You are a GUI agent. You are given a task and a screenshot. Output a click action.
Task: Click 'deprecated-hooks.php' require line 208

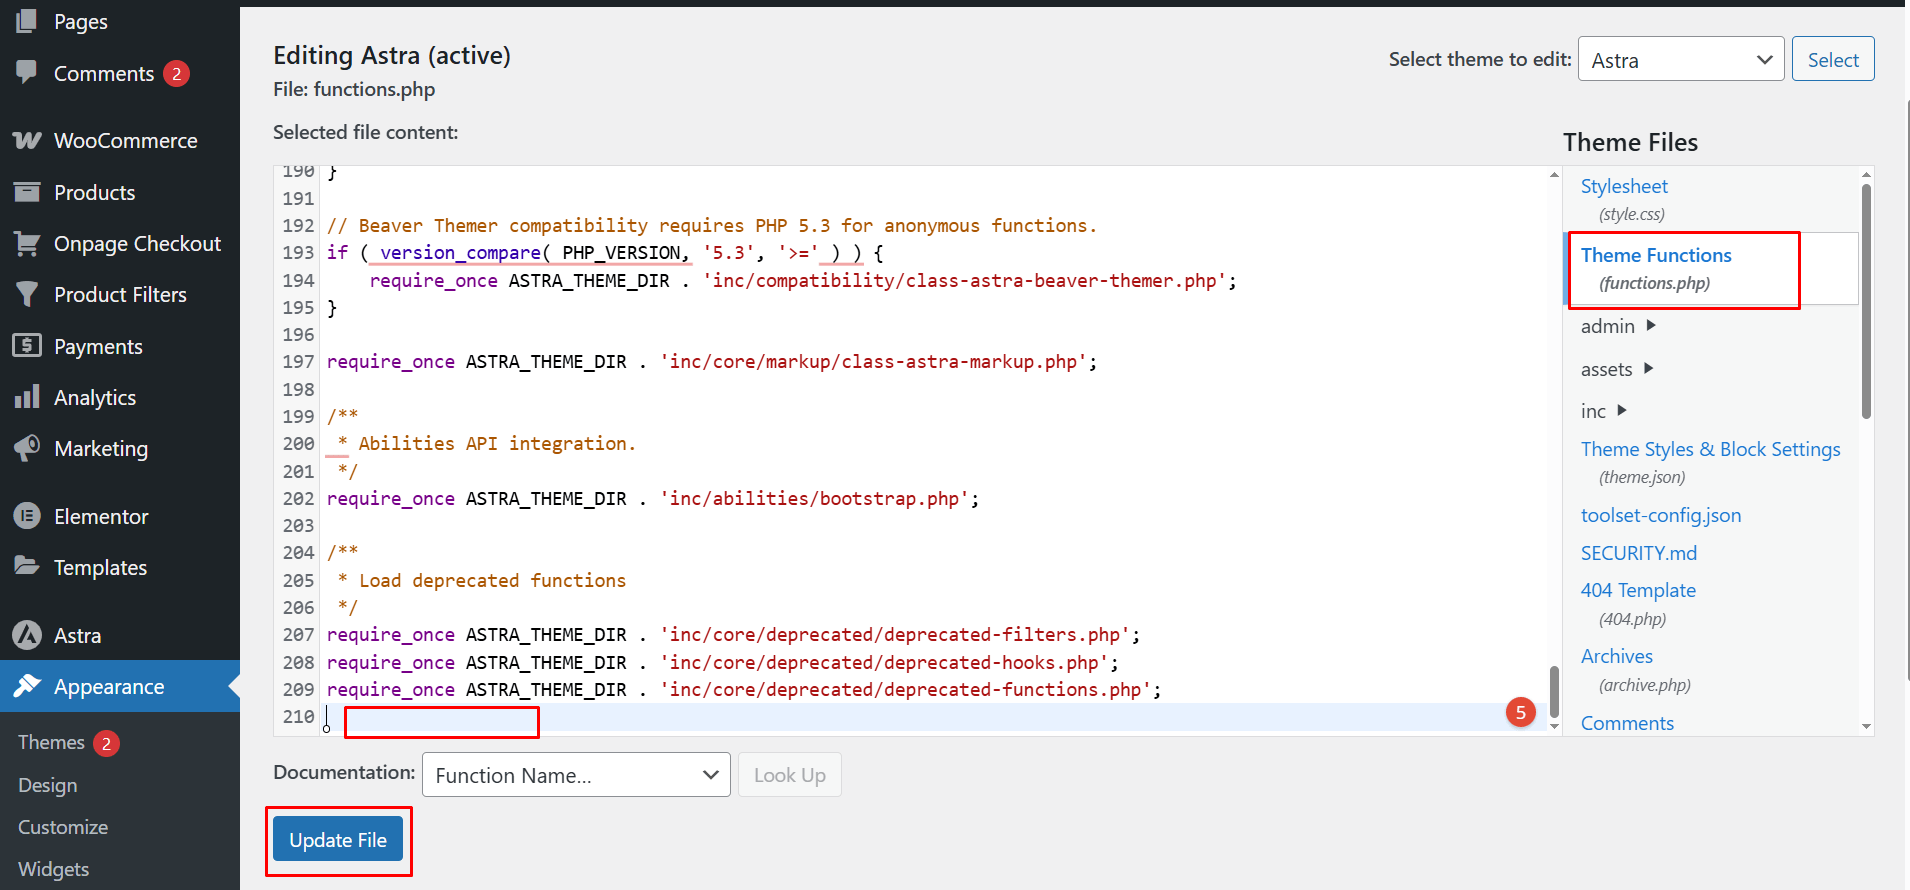coord(722,662)
